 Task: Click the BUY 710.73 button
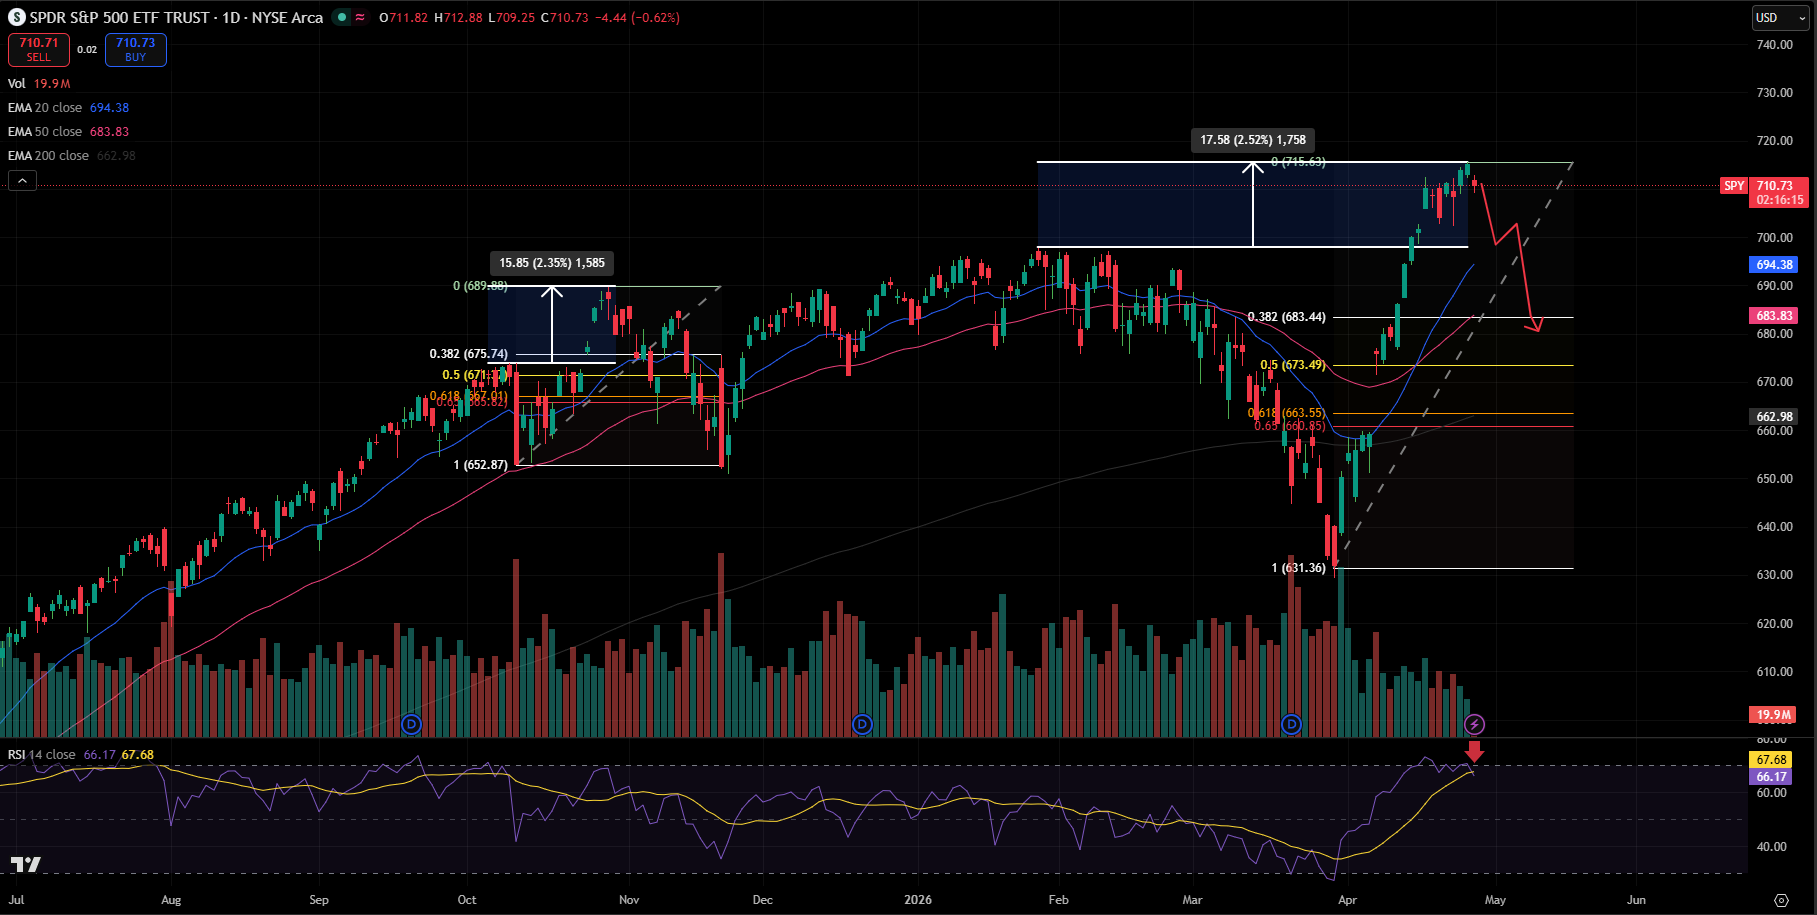pos(136,49)
